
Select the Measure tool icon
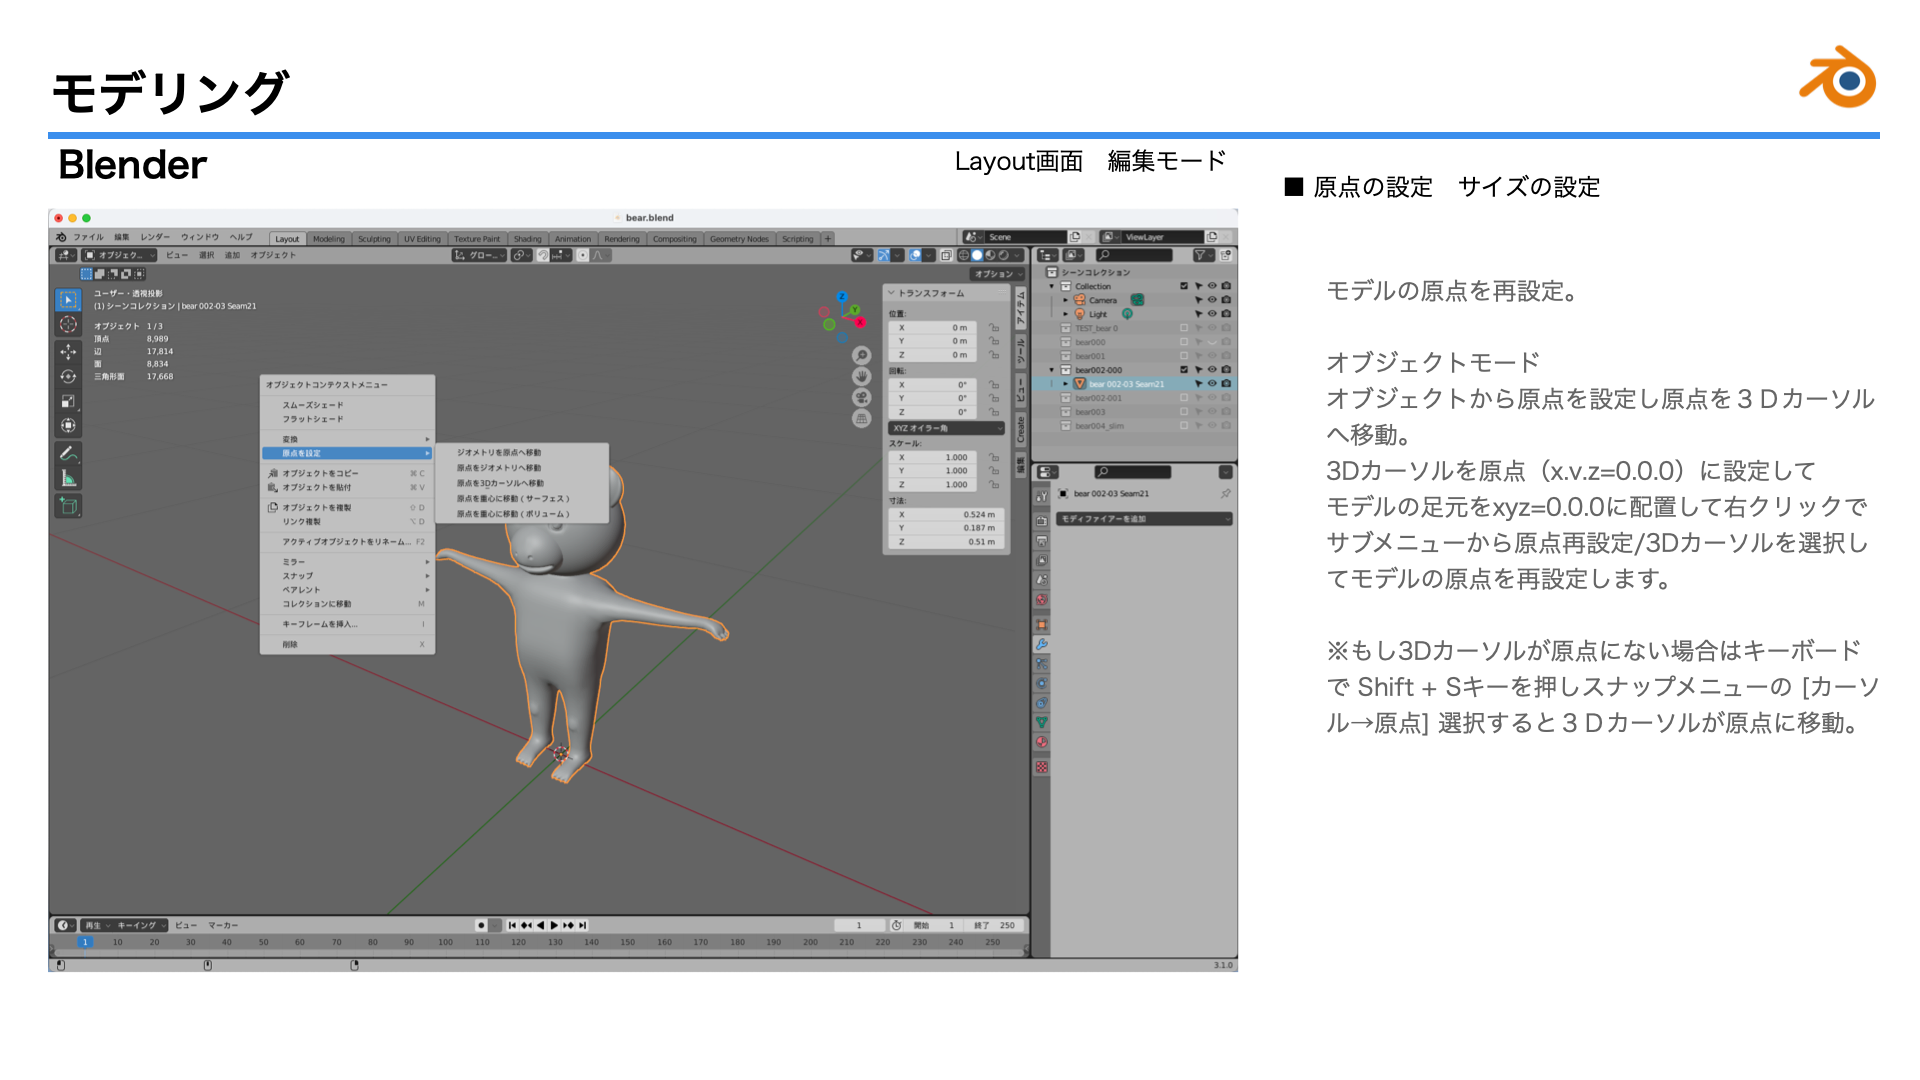click(68, 478)
